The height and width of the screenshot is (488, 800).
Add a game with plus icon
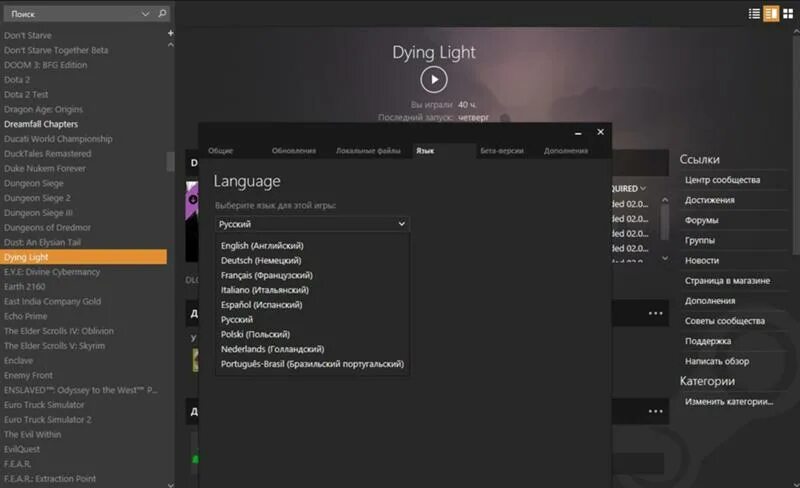[x=170, y=33]
